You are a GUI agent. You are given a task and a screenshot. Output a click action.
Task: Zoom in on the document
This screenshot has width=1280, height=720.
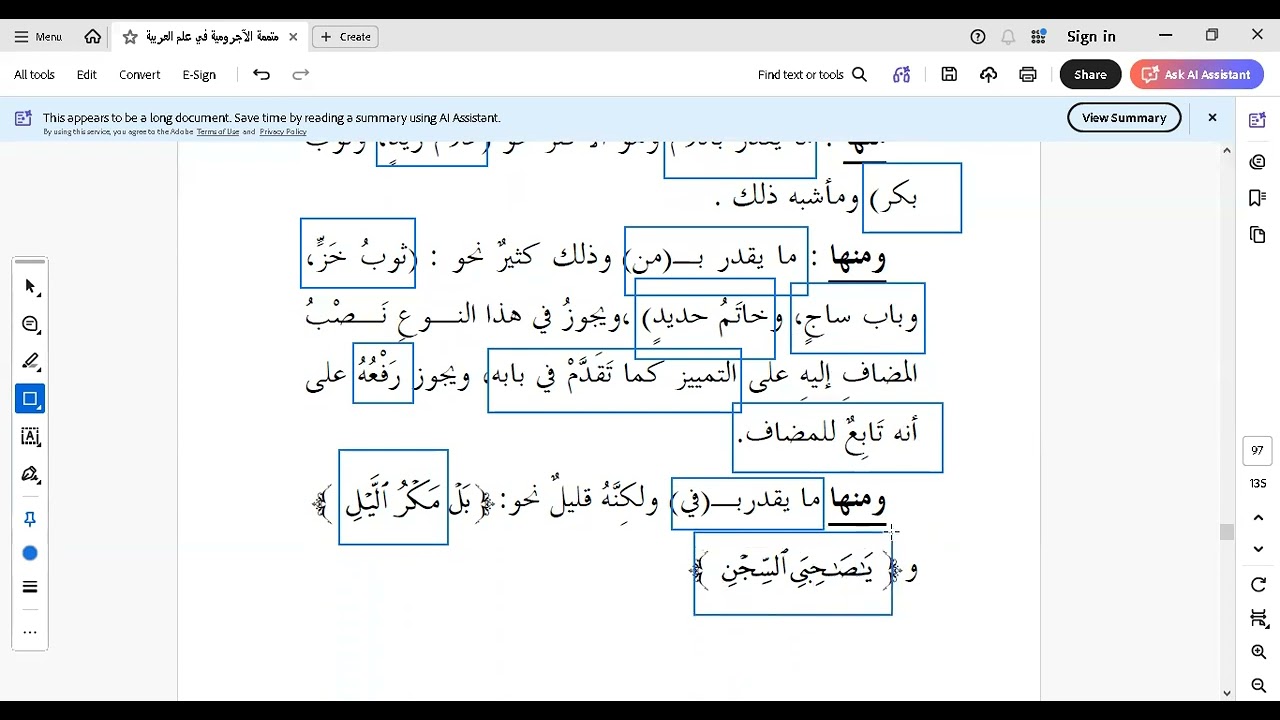click(1258, 652)
